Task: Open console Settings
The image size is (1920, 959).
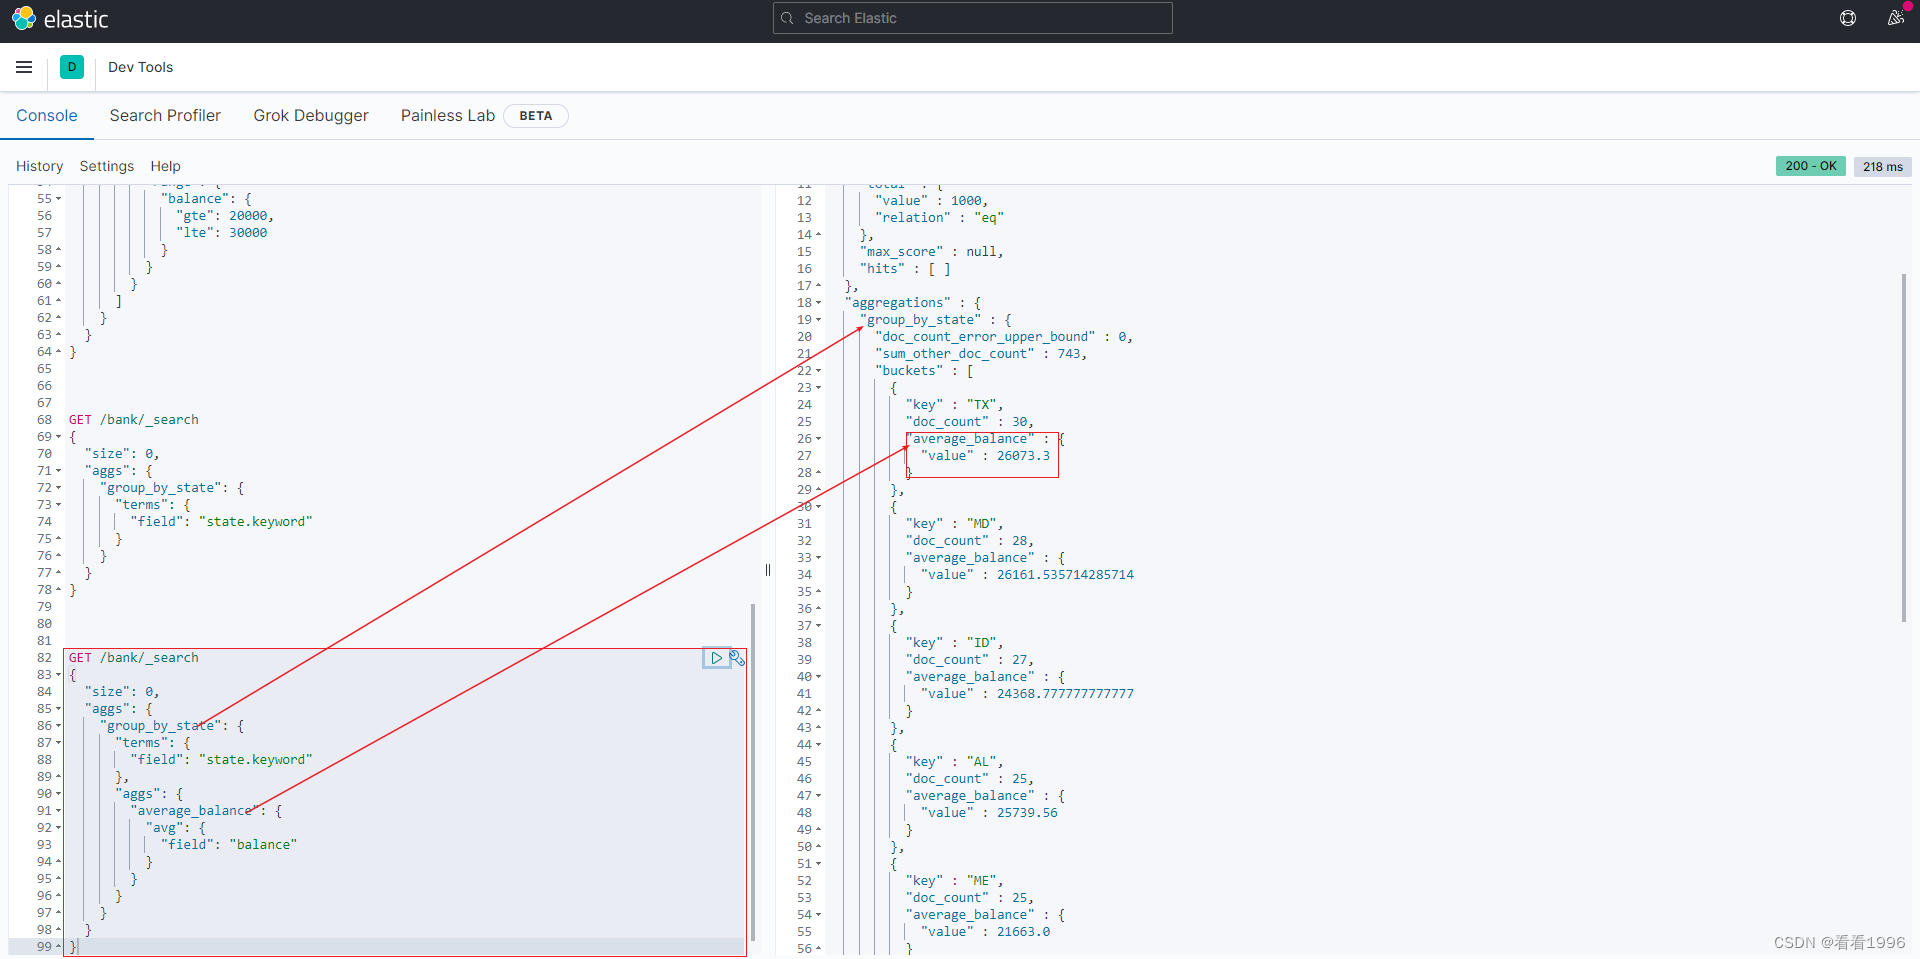Action: [x=107, y=166]
